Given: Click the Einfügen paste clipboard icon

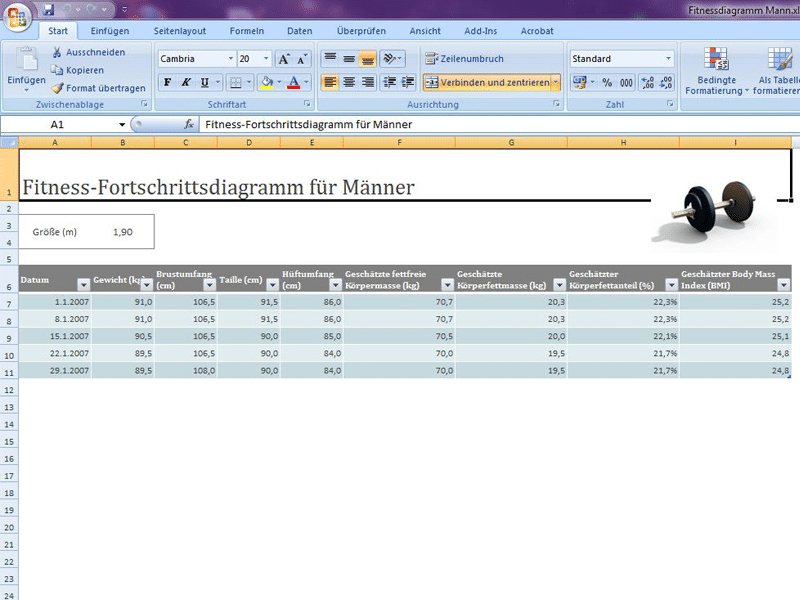Looking at the screenshot, I should click(x=26, y=59).
